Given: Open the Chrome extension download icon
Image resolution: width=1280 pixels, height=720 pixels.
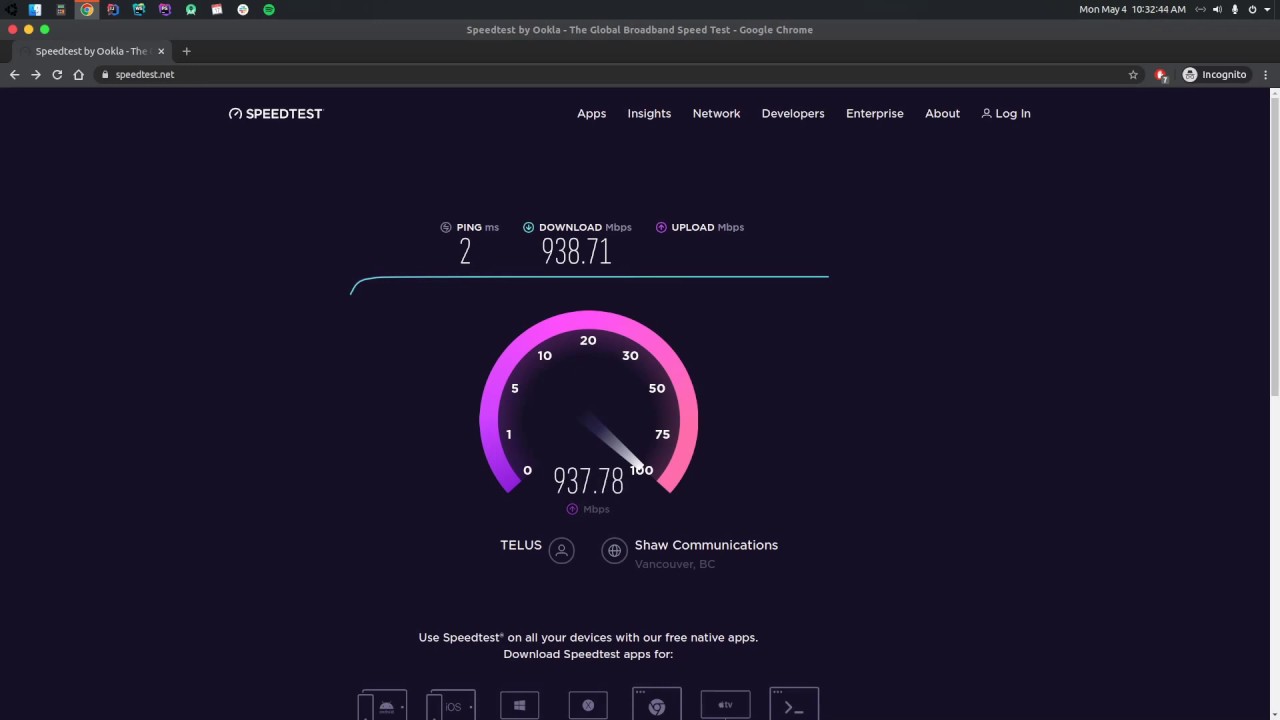Looking at the screenshot, I should pyautogui.click(x=657, y=705).
